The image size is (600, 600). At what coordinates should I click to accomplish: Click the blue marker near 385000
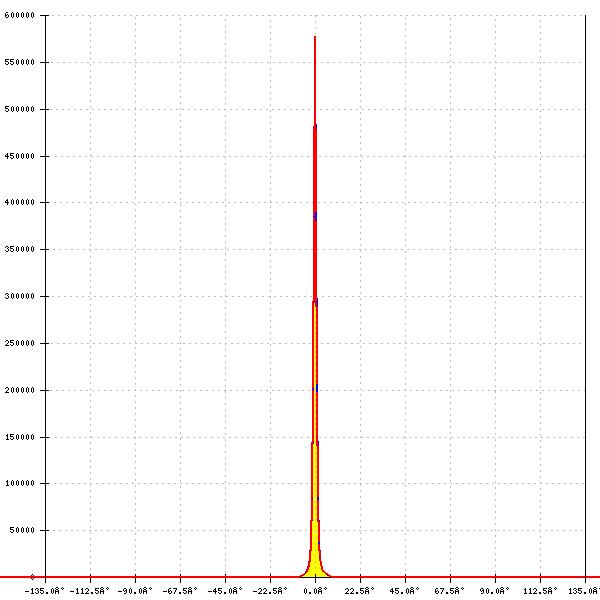[315, 215]
